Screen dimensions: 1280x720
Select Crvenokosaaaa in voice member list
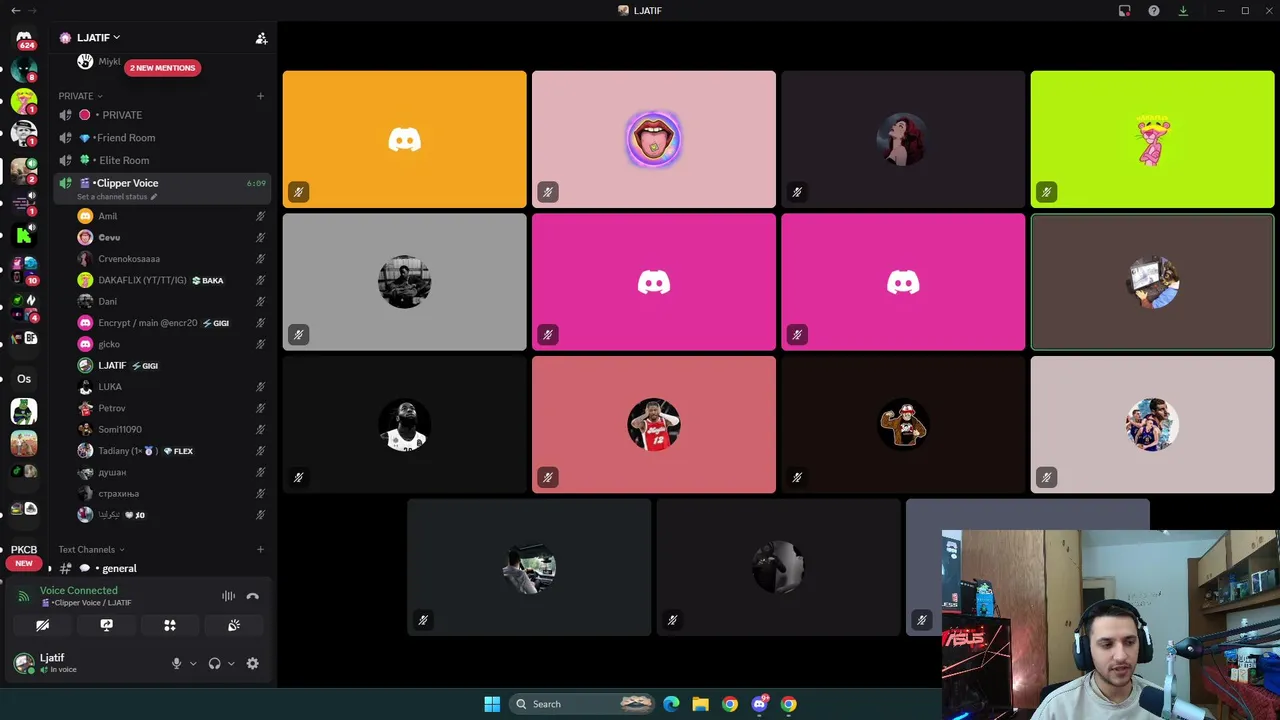171,259
